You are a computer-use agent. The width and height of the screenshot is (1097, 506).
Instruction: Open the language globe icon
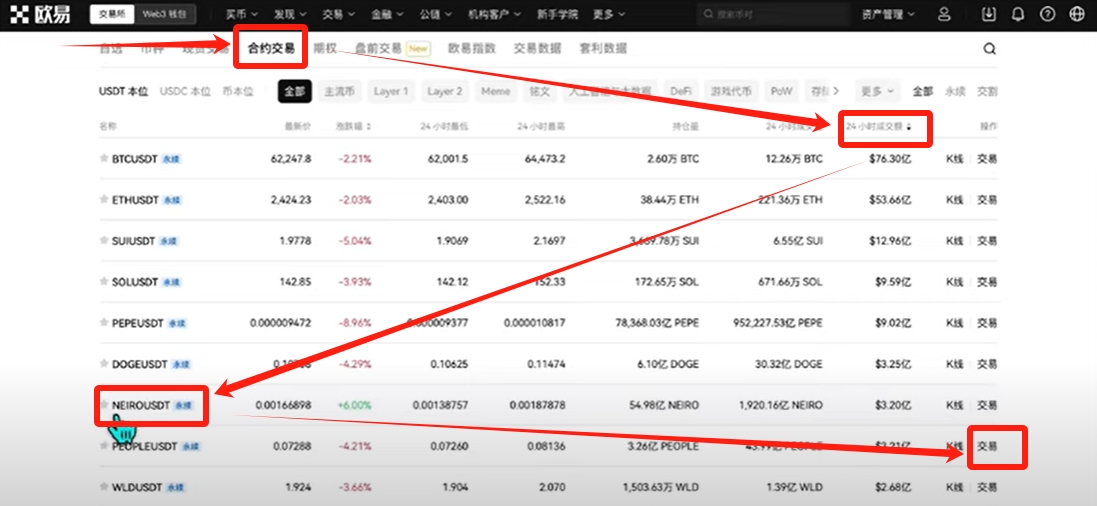(x=1076, y=14)
